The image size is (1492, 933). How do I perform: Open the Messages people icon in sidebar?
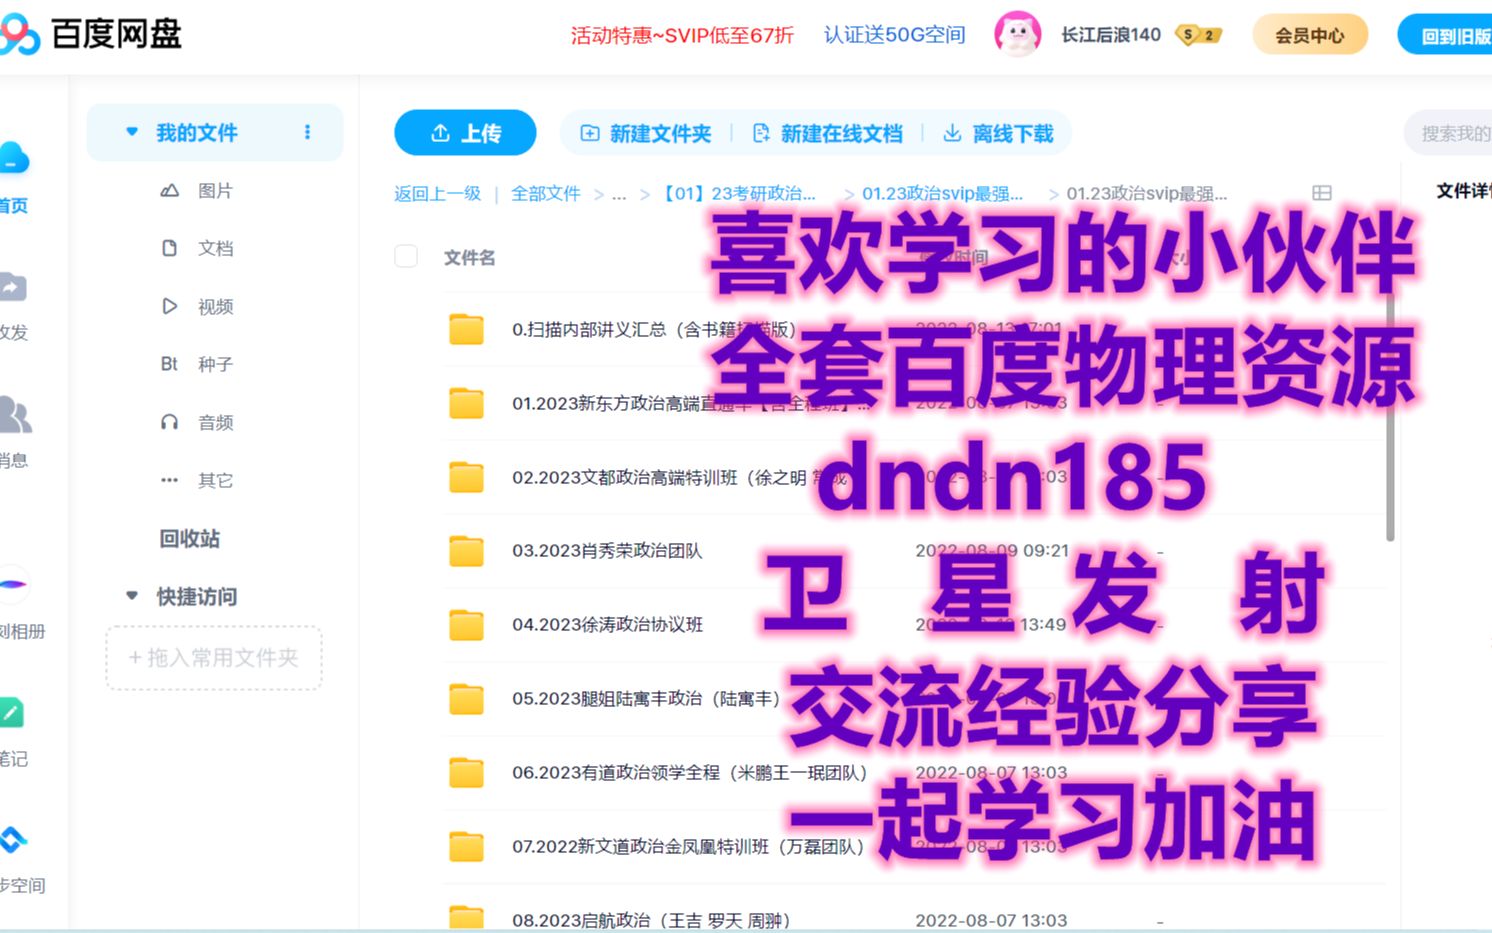click(x=15, y=415)
